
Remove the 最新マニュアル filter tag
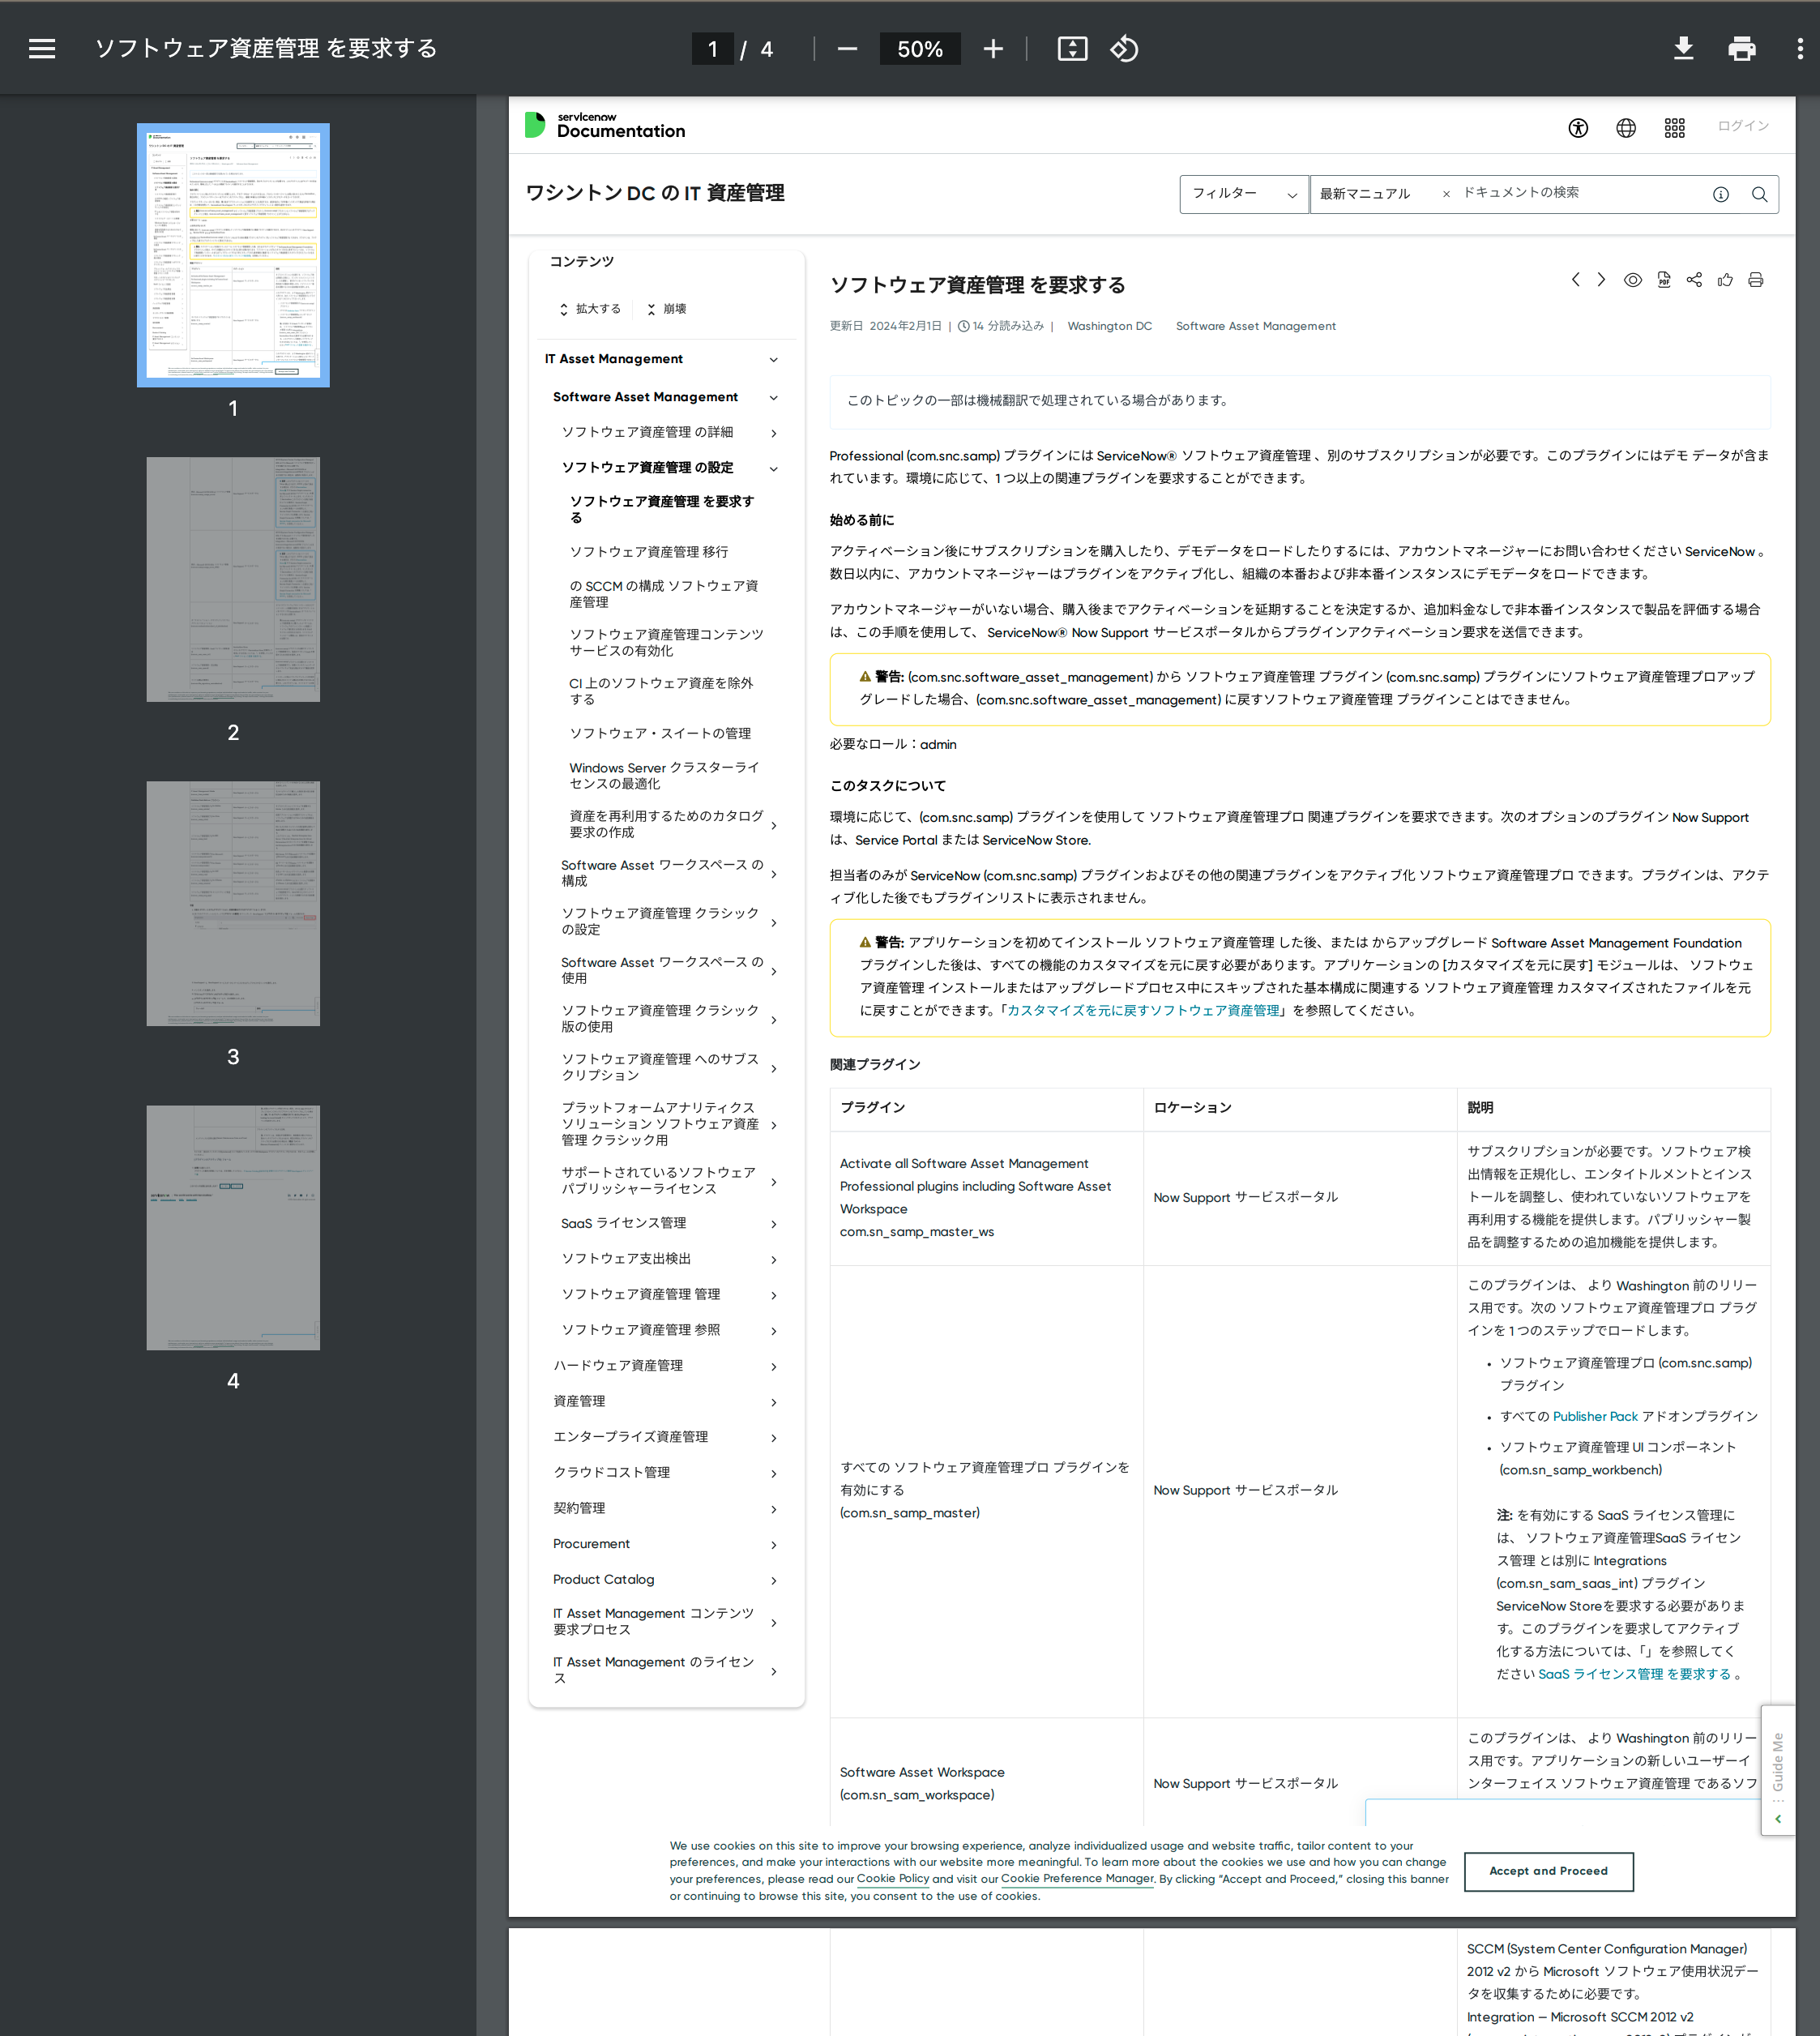pyautogui.click(x=1445, y=194)
